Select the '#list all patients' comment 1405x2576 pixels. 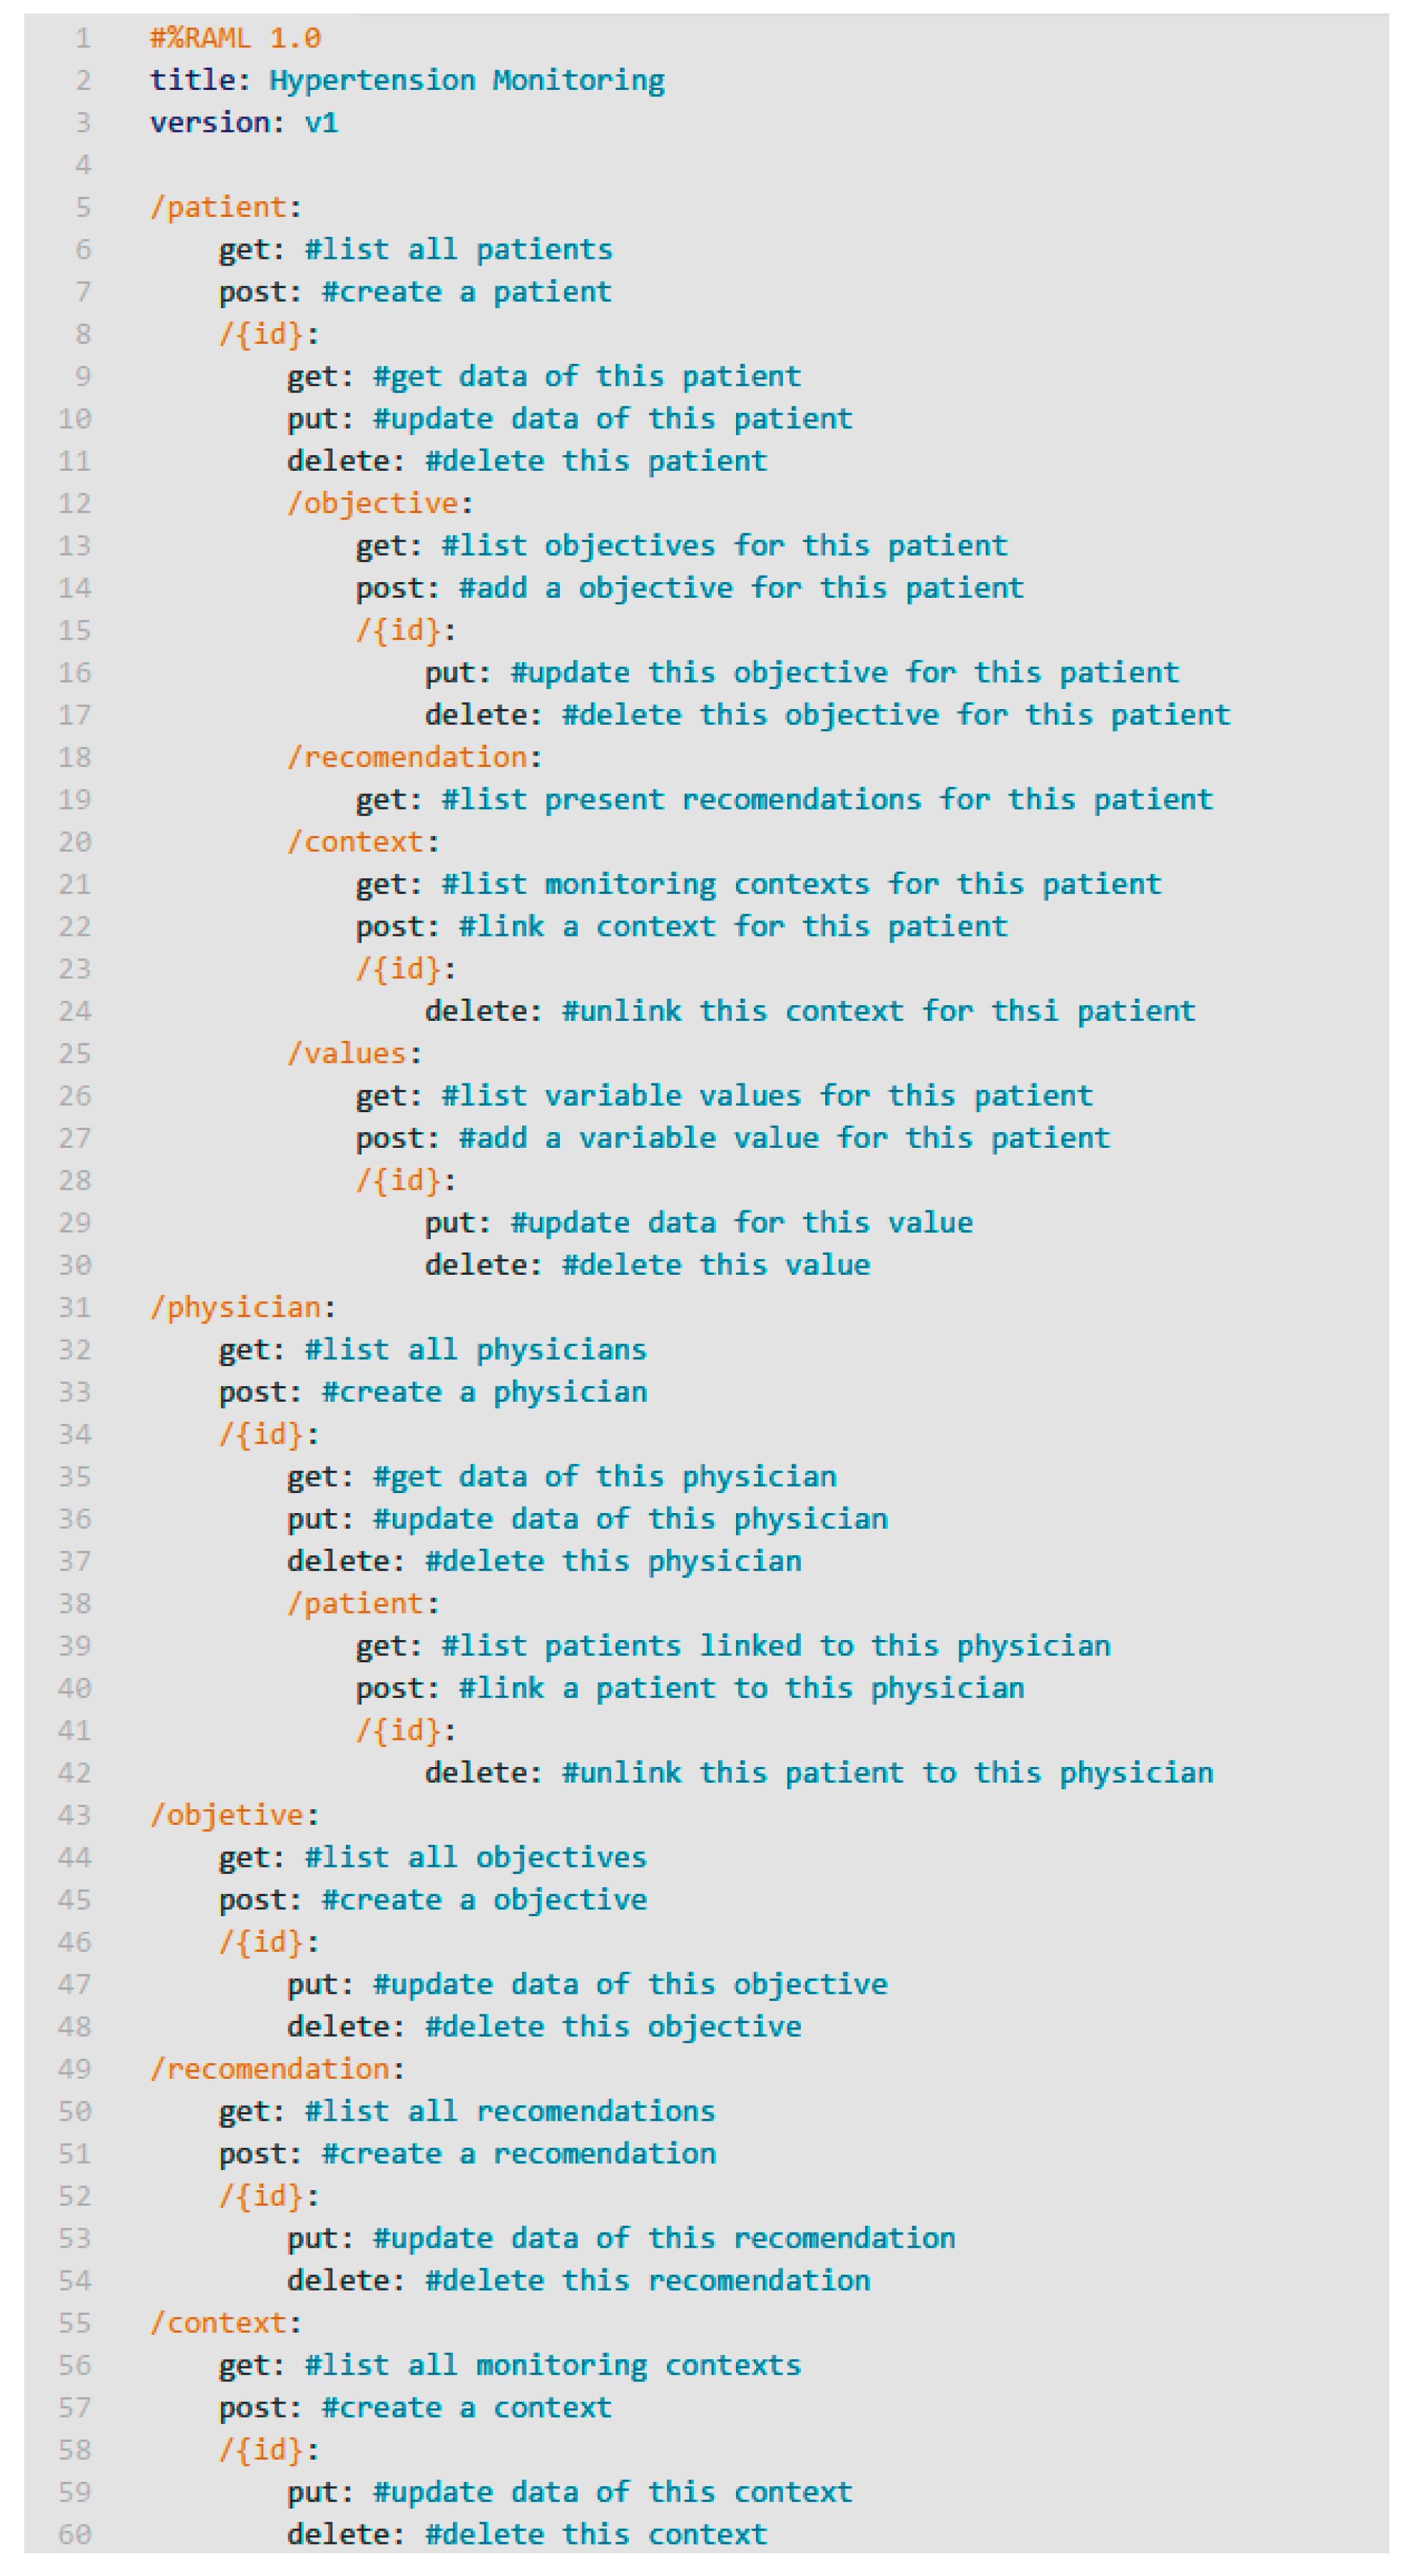click(x=458, y=249)
